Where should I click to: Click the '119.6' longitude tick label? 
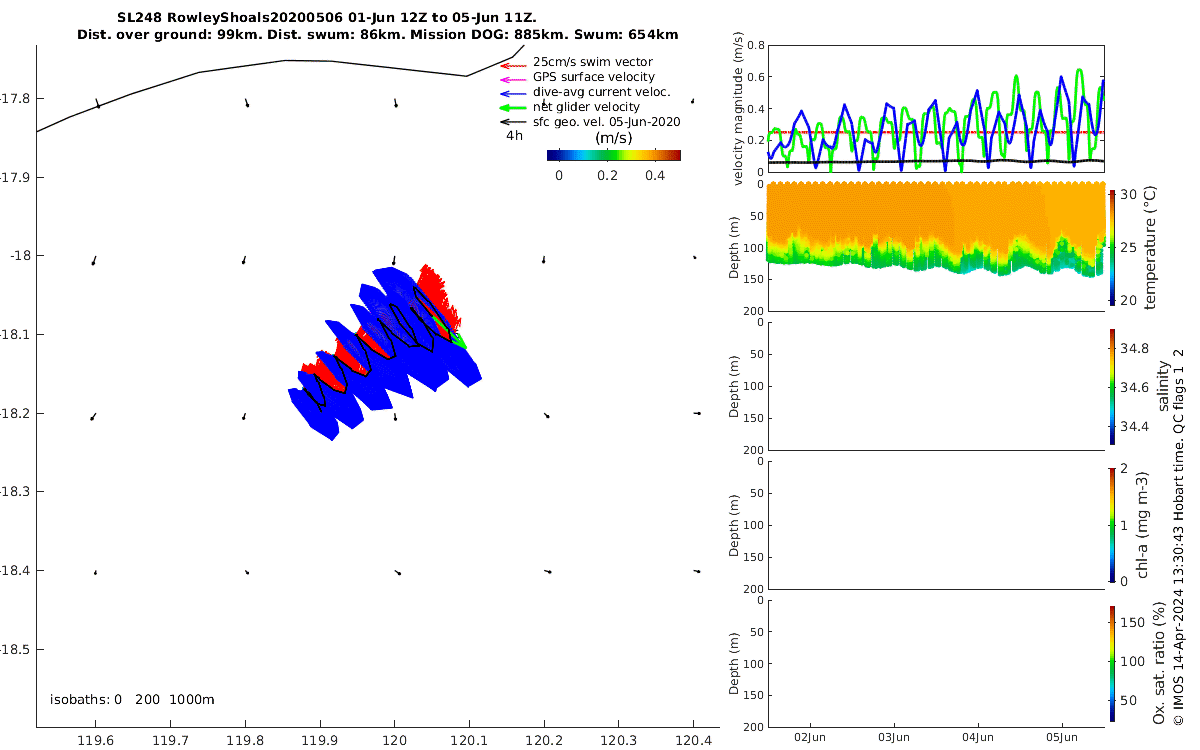[x=95, y=741]
